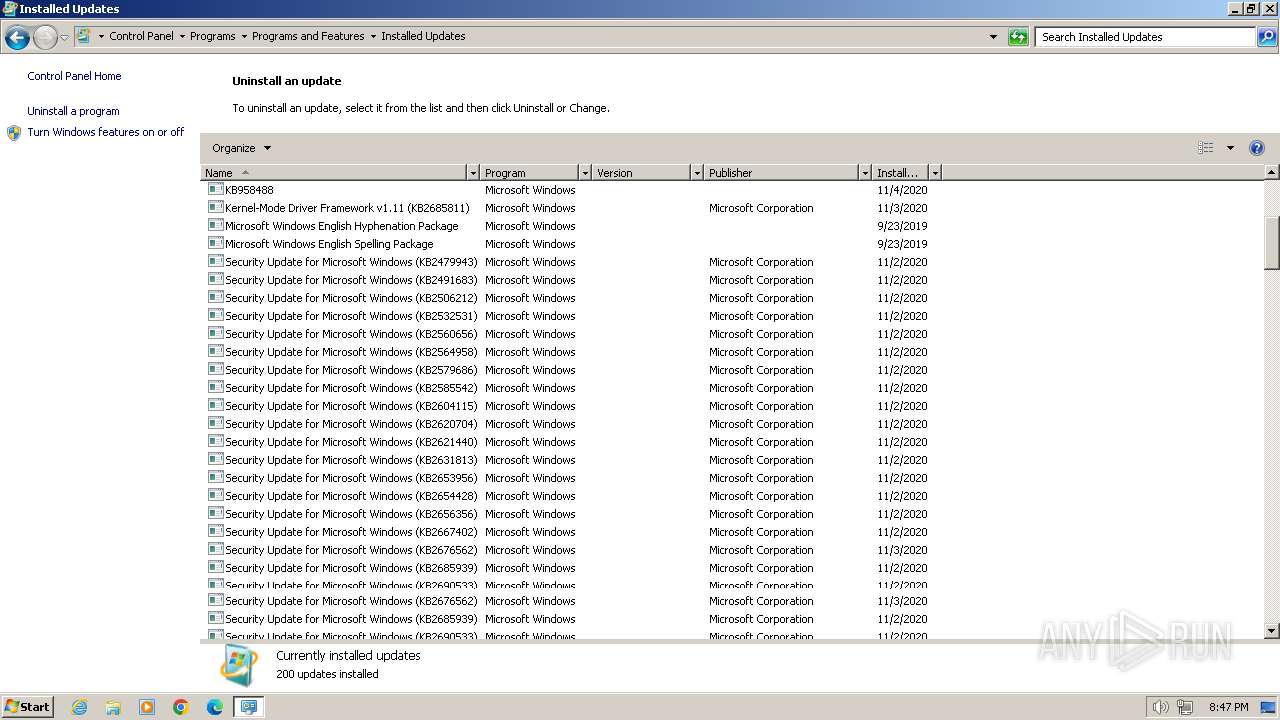Viewport: 1280px width, 720px height.
Task: Open the address bar history dropdown
Action: click(x=993, y=37)
